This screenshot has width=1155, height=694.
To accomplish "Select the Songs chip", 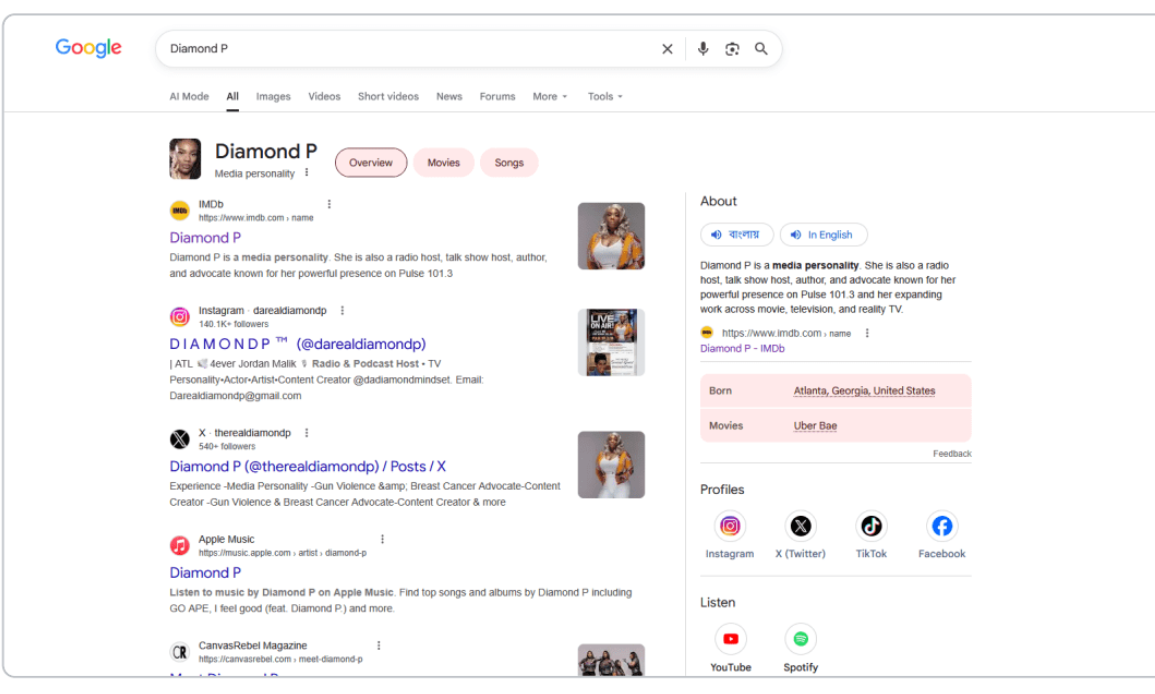I will pyautogui.click(x=509, y=163).
